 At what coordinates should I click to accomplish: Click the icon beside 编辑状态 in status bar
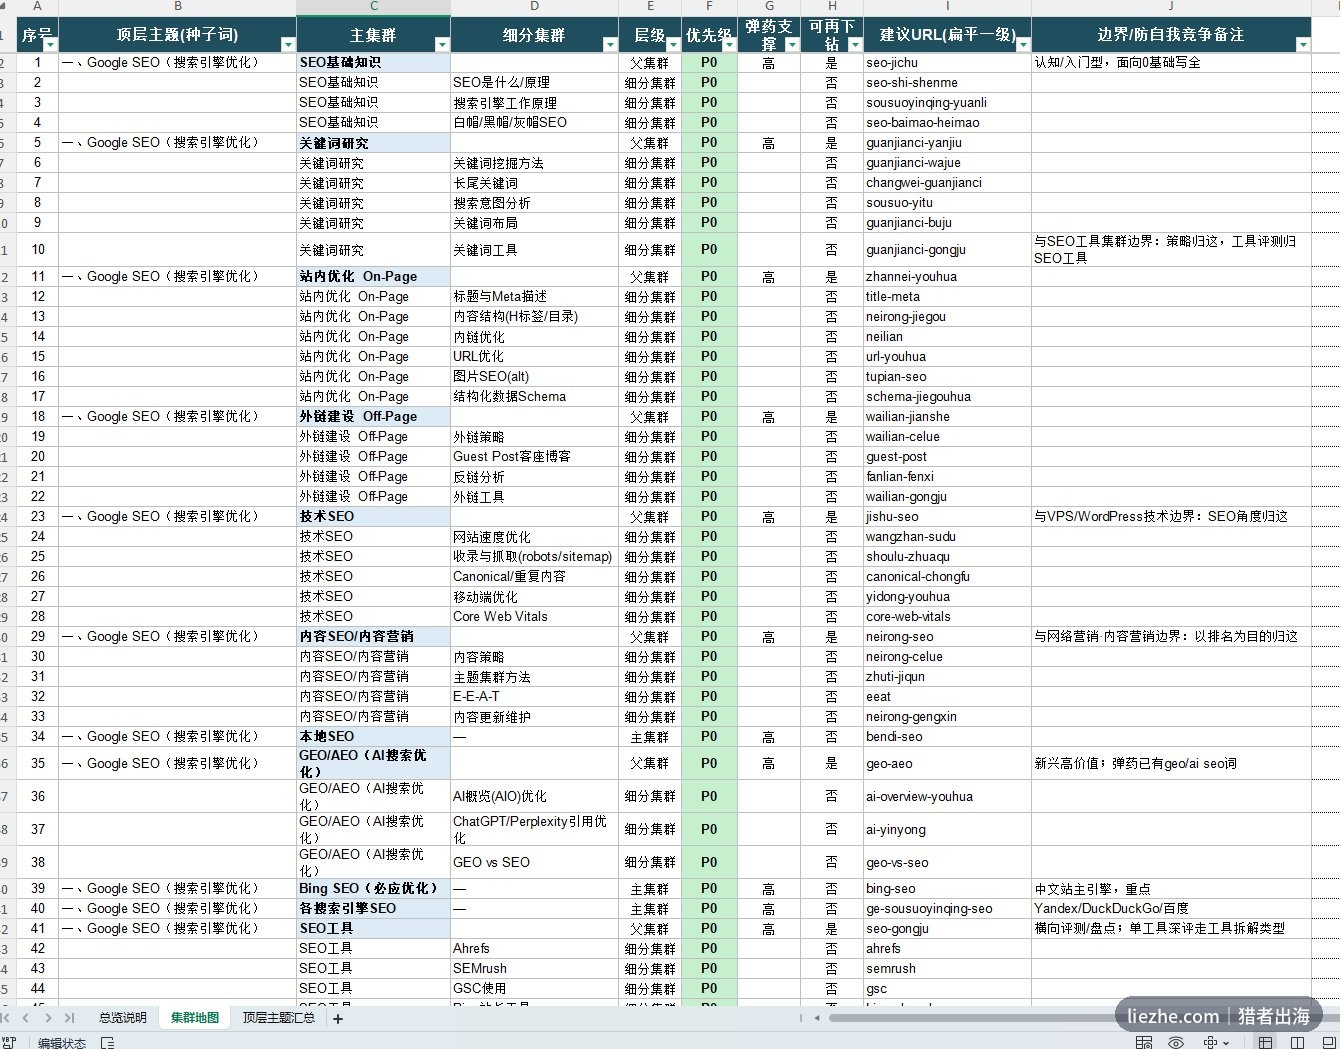click(107, 1042)
